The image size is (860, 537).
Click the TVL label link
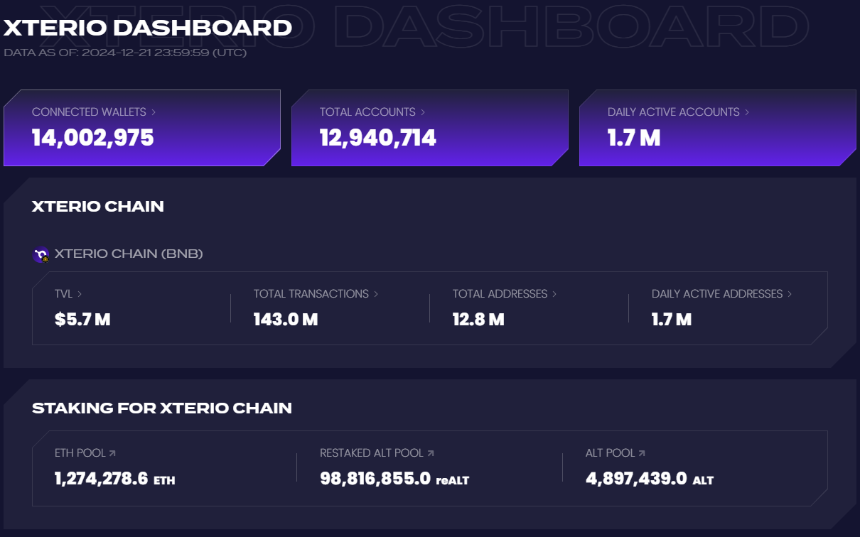pos(64,294)
